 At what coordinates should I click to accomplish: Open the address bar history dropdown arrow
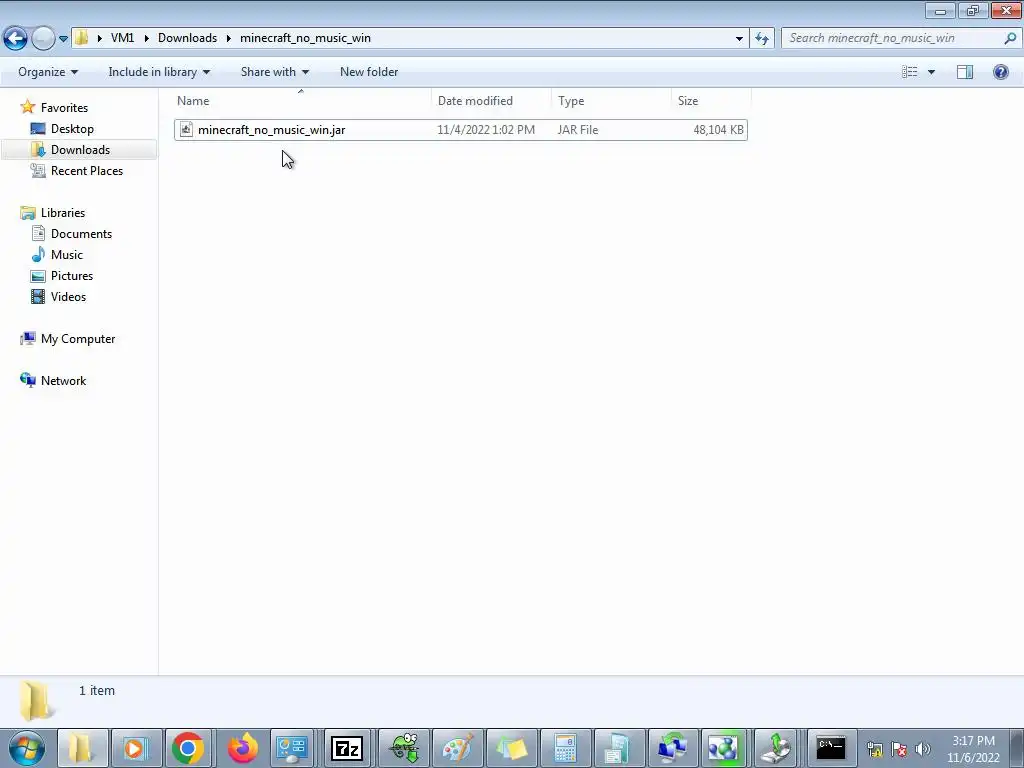[739, 39]
